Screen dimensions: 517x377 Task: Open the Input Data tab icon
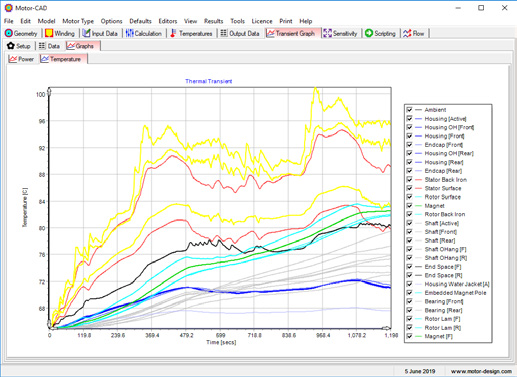86,33
